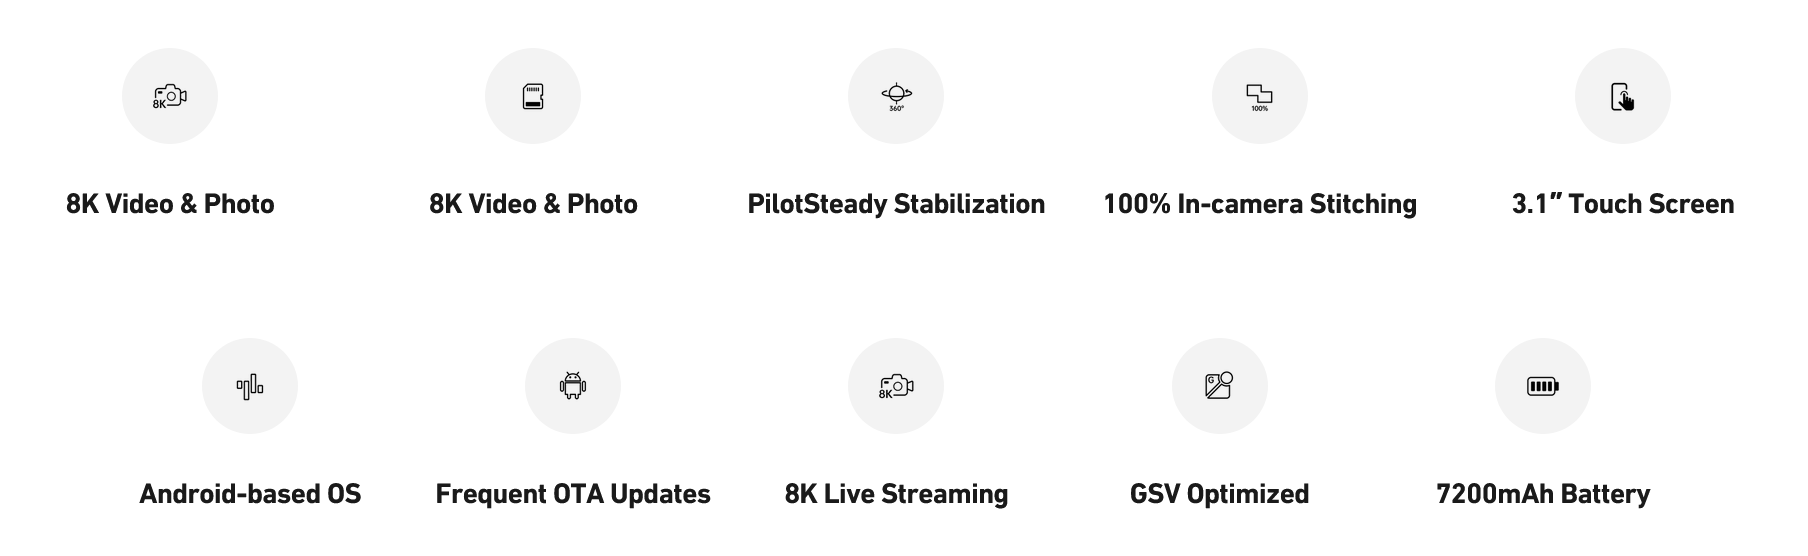Click the 8K Video & Photo label under the SD card icon
Screen dimensions: 1808x556
pyautogui.click(x=533, y=204)
